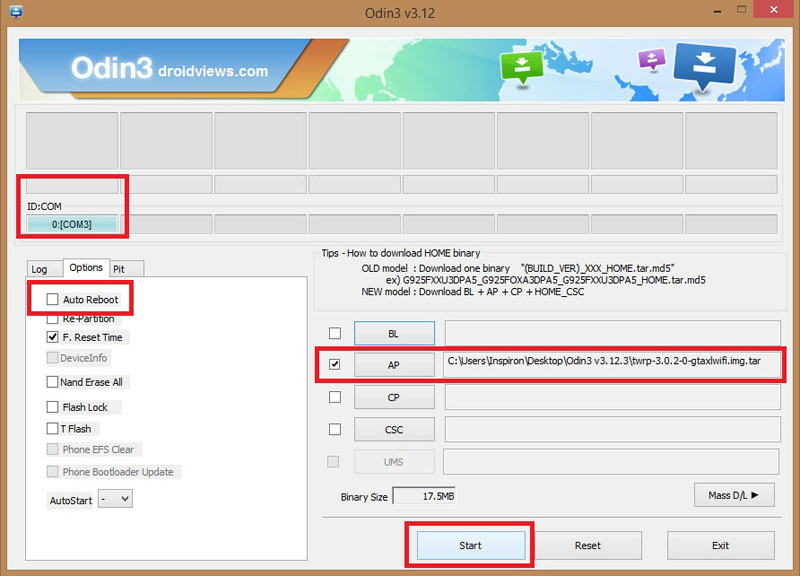Image resolution: width=800 pixels, height=576 pixels.
Task: Tick the CSC file checkbox
Action: (x=335, y=429)
